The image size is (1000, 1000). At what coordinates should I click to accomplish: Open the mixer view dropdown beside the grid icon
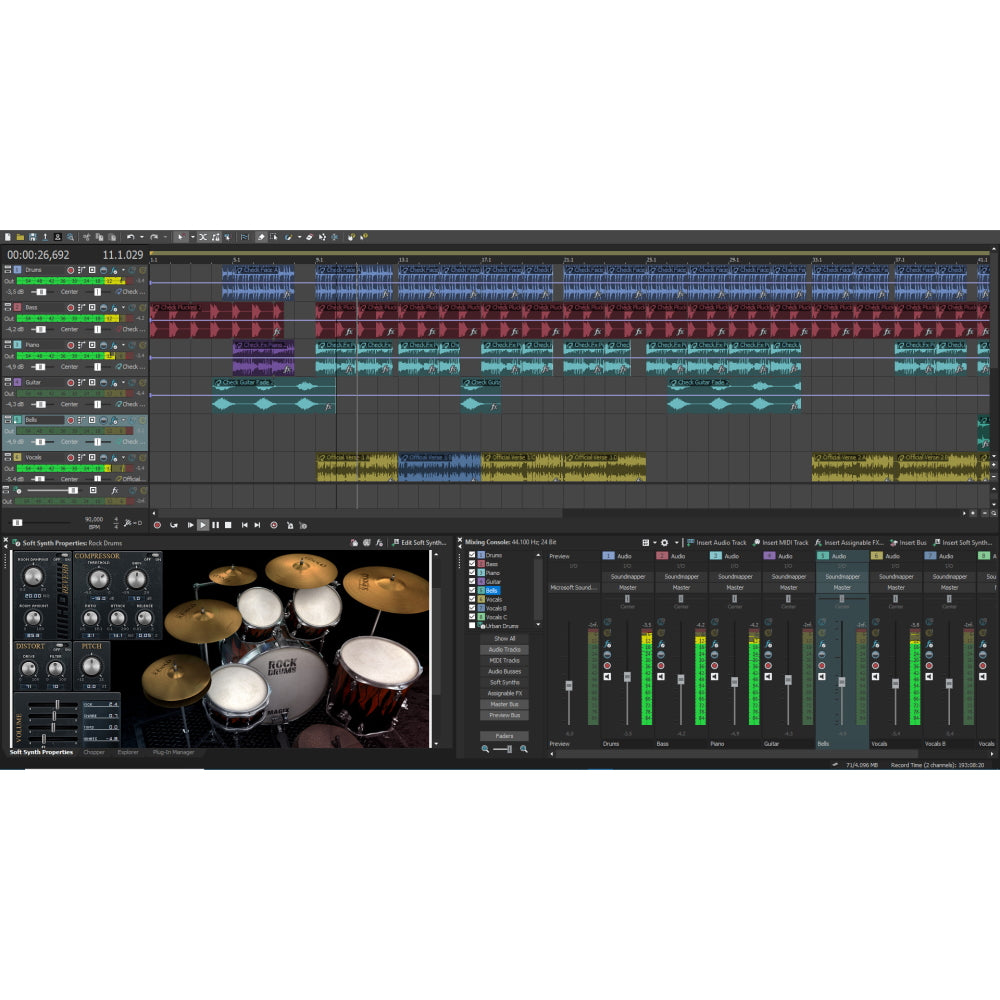tap(653, 543)
